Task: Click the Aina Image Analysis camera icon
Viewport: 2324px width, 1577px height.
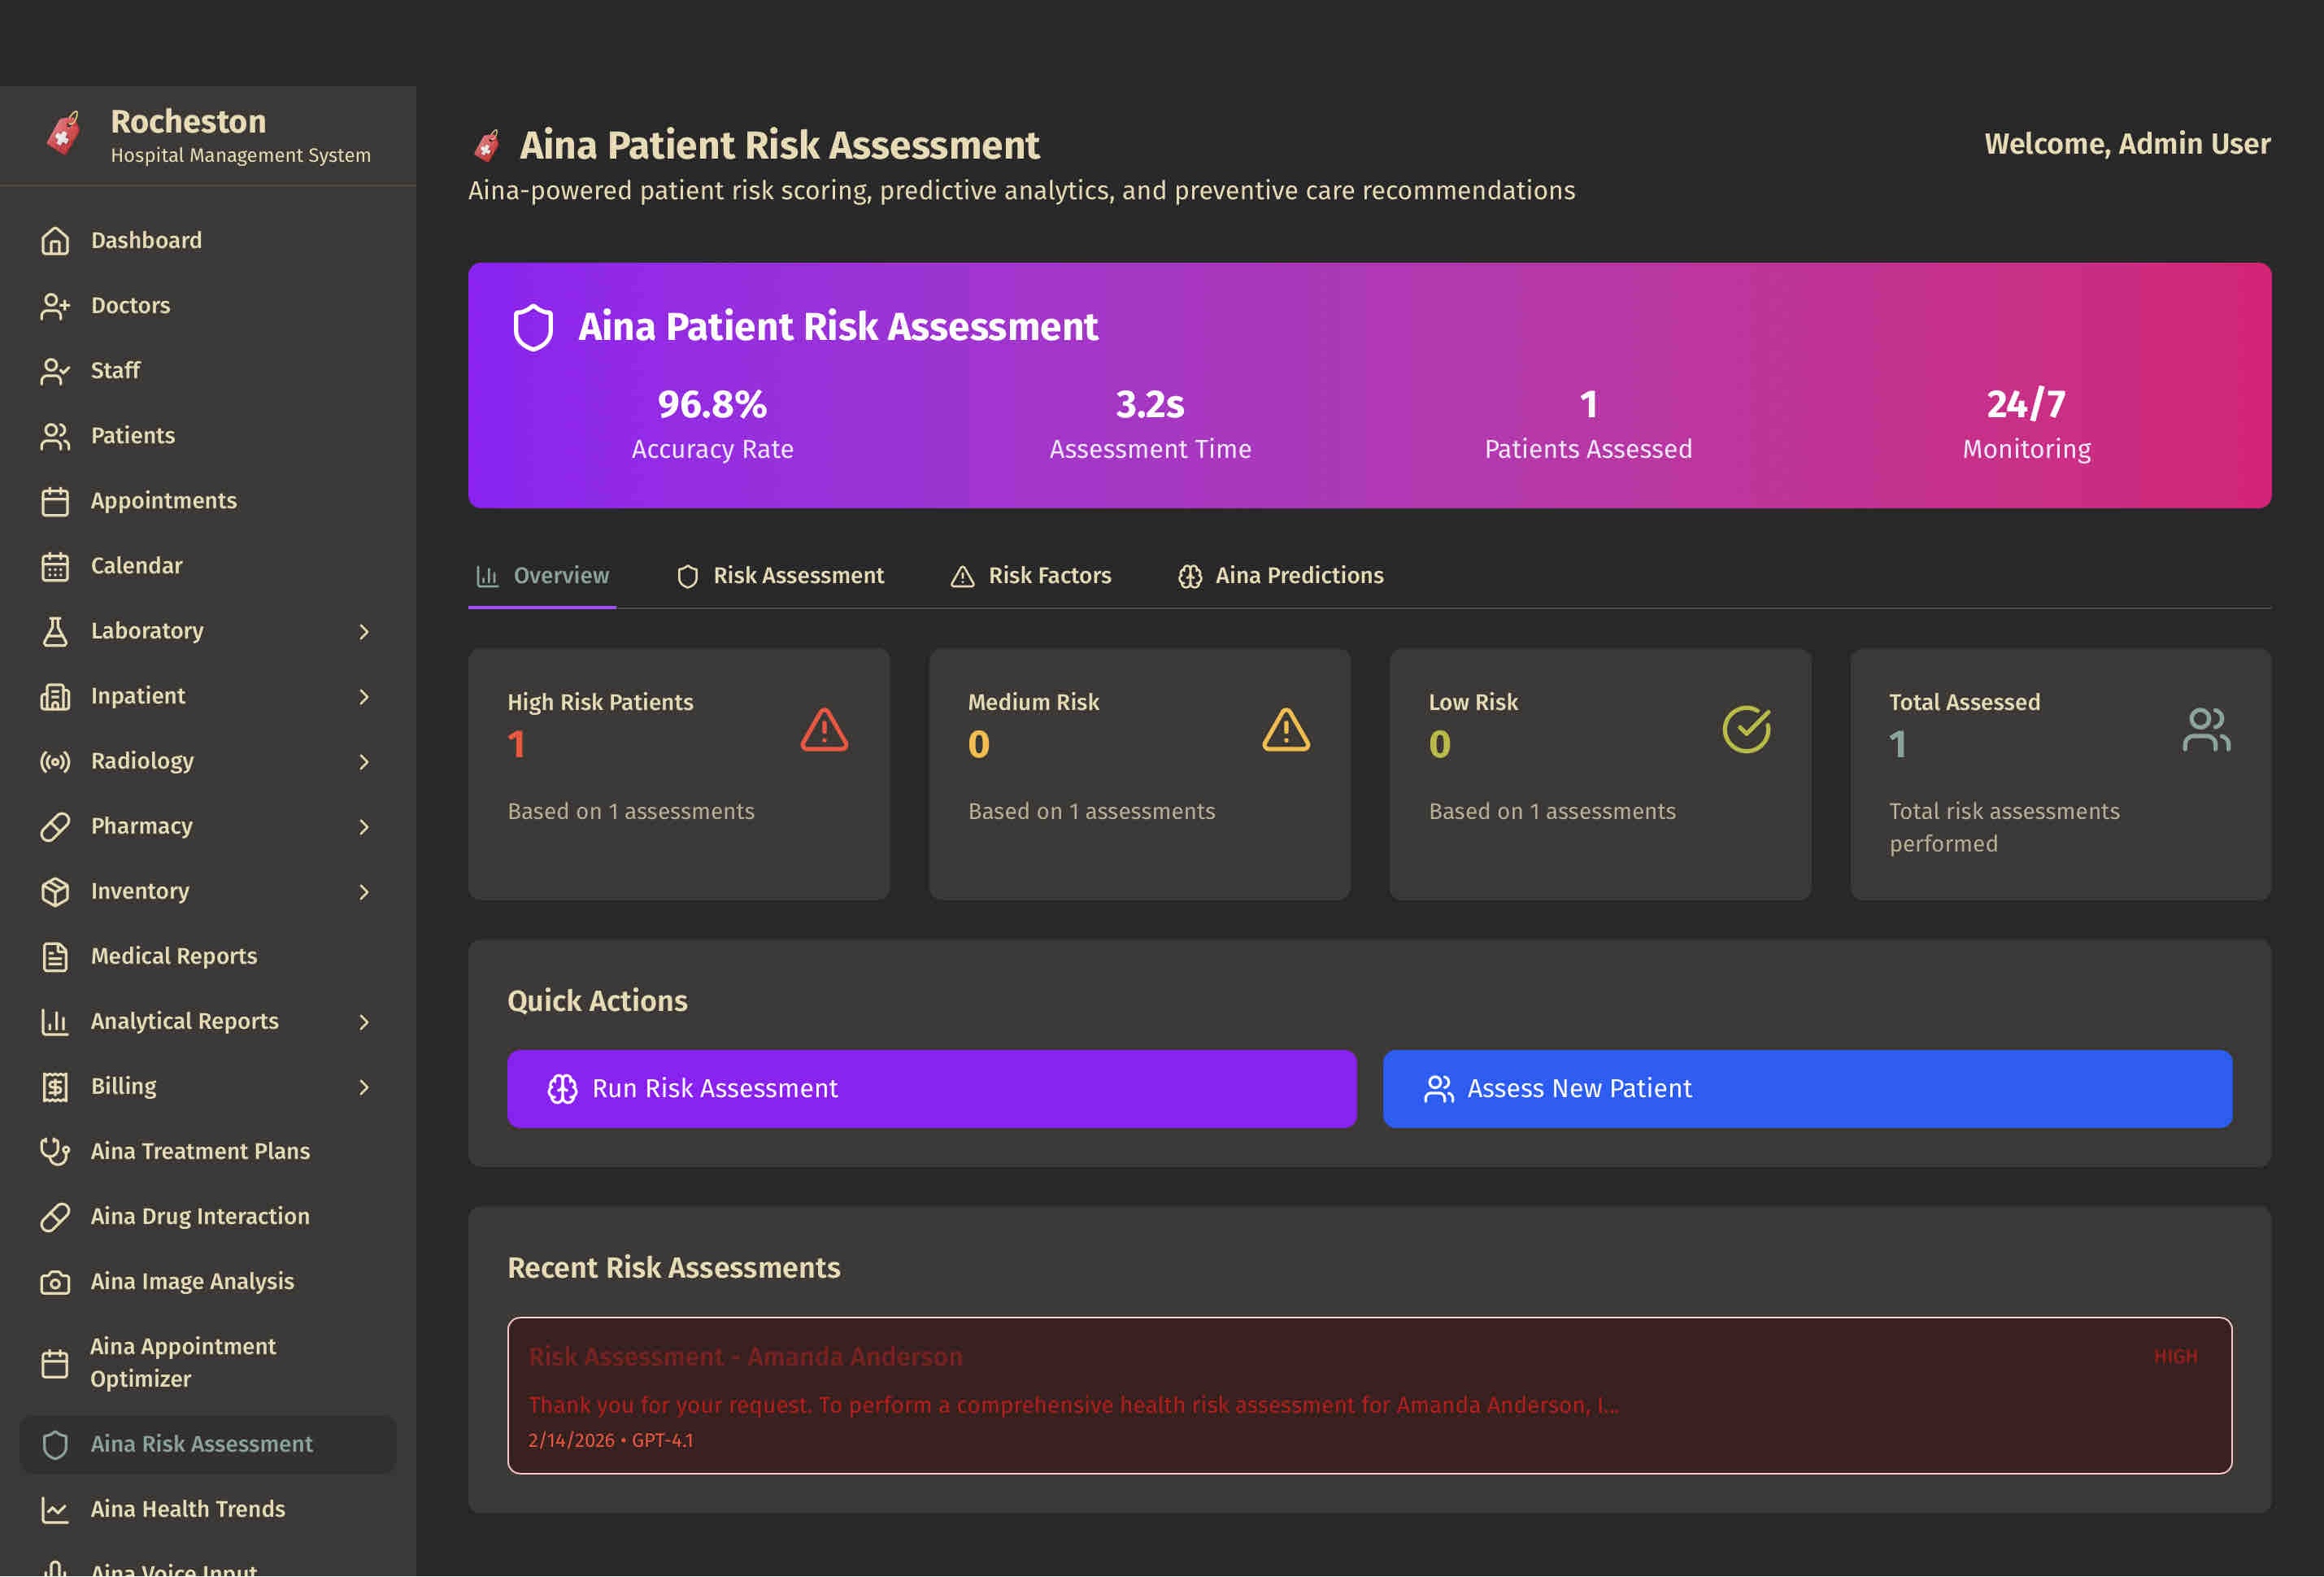Action: click(x=55, y=1281)
